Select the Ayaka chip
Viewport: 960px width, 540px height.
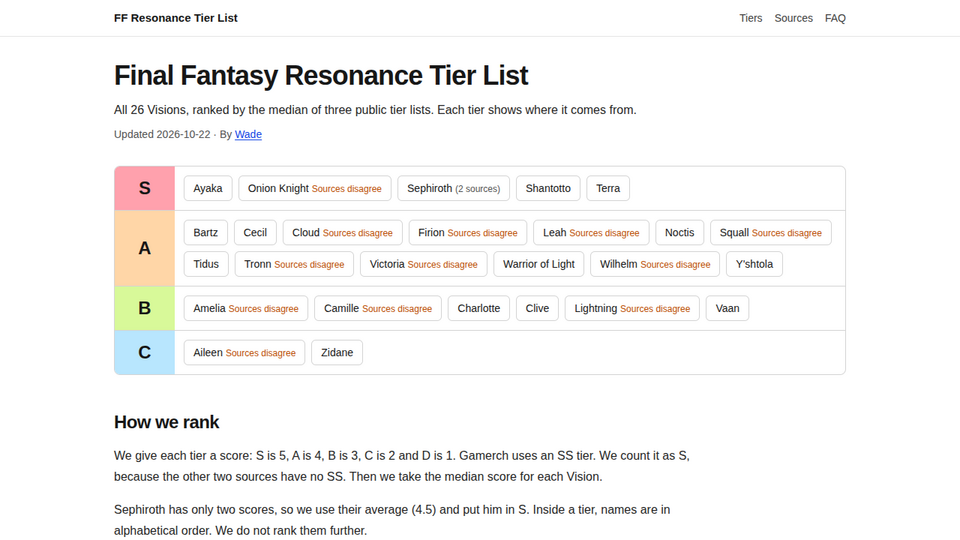coord(208,188)
